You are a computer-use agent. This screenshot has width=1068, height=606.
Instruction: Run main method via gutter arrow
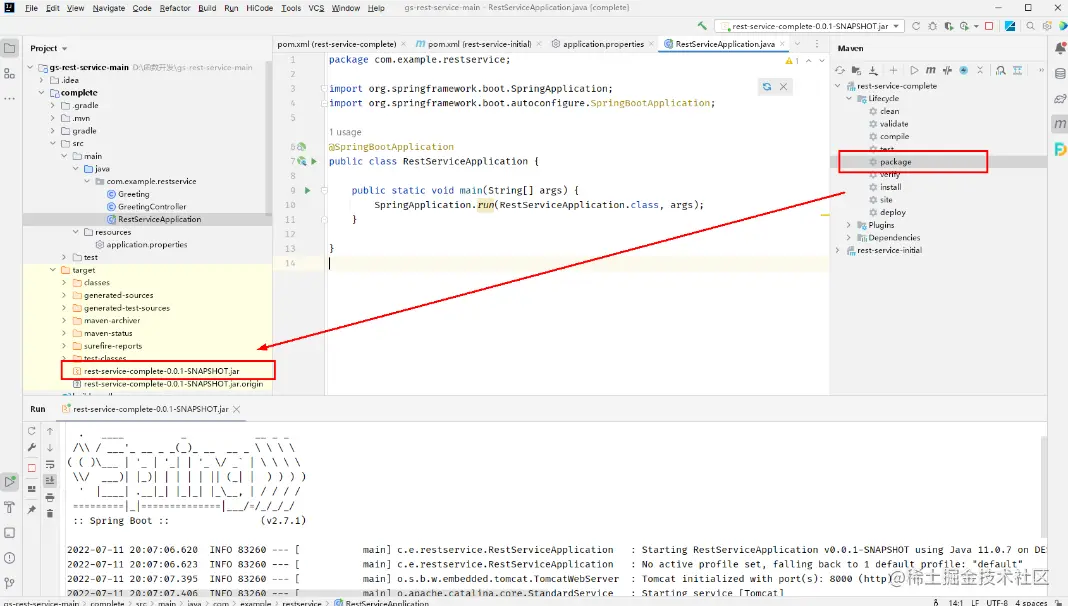point(307,191)
